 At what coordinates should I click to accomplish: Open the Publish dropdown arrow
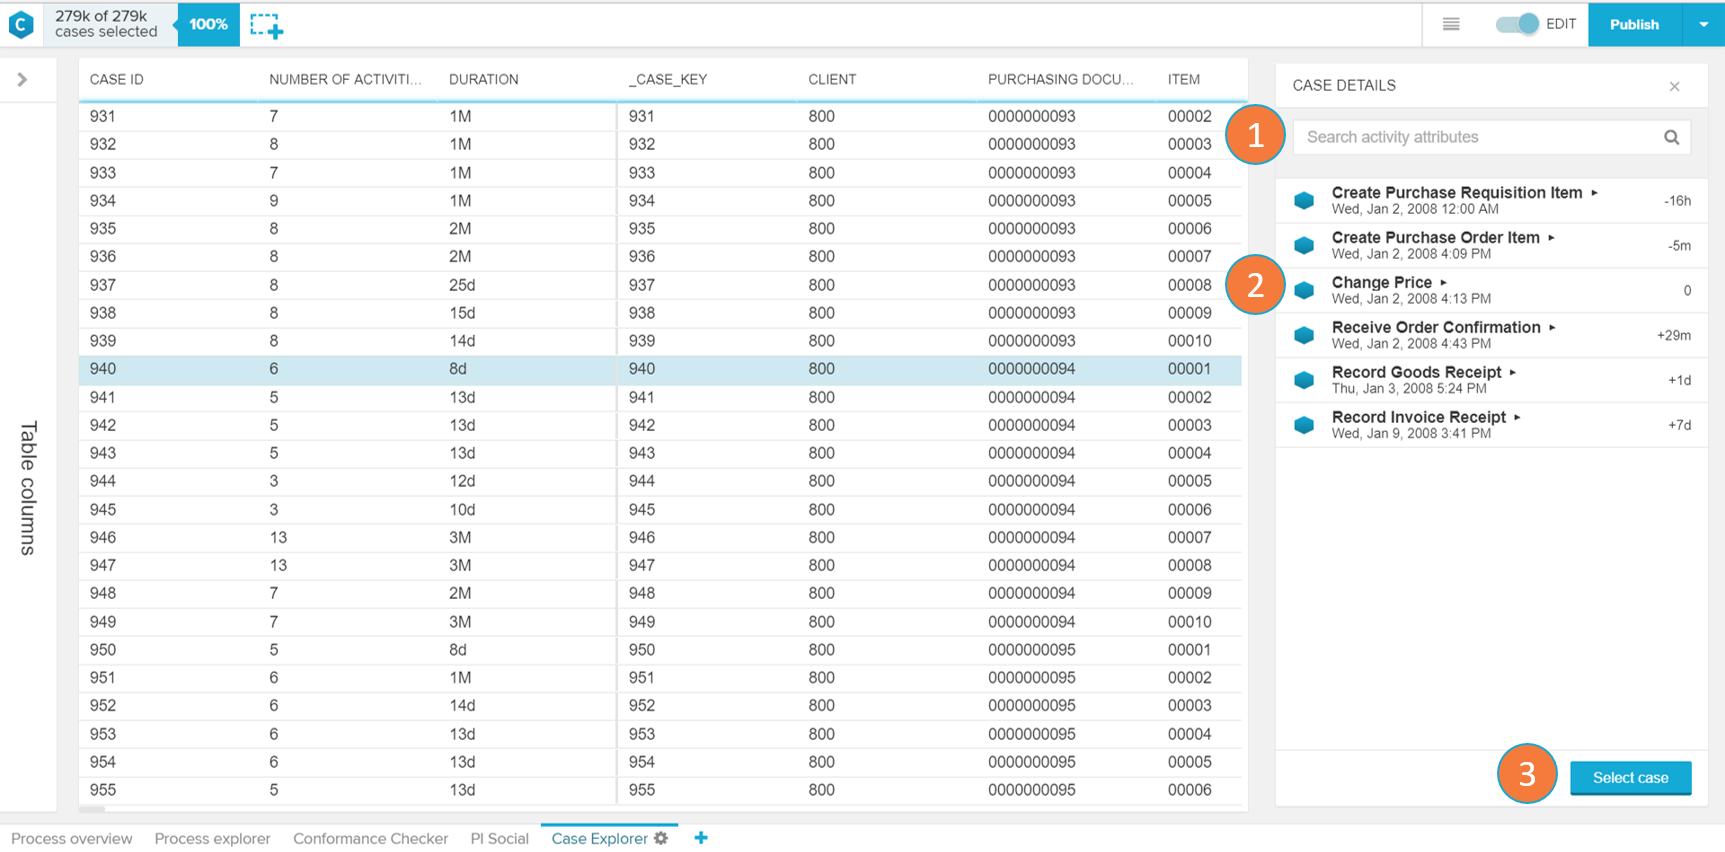click(x=1703, y=24)
